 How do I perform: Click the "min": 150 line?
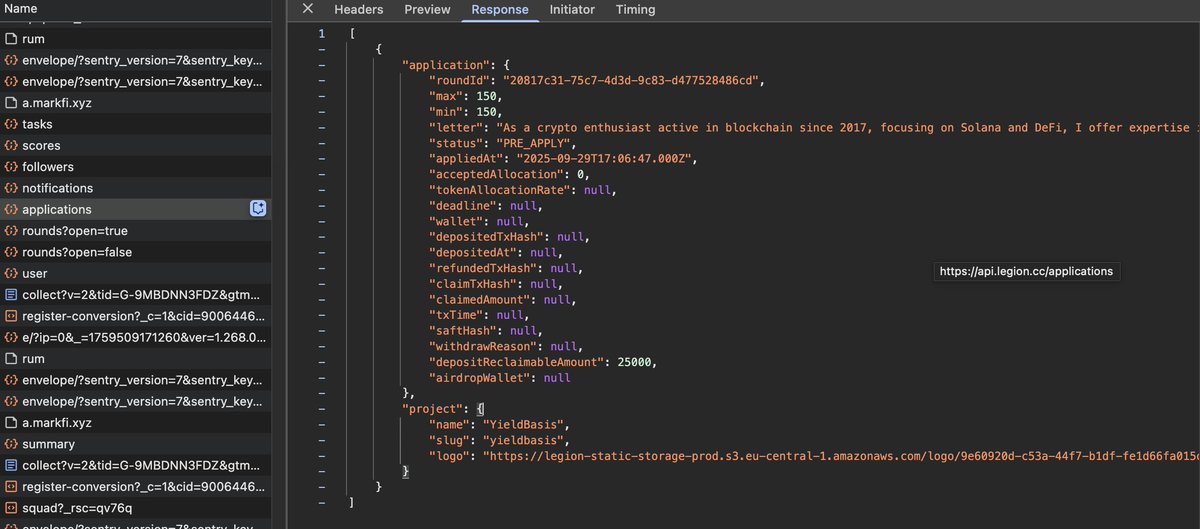(x=465, y=112)
